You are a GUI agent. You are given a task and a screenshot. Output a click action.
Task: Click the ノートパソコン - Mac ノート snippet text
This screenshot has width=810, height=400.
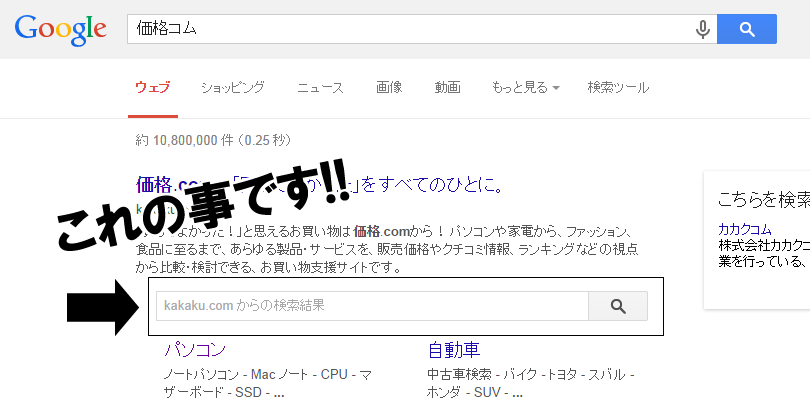tap(237, 374)
